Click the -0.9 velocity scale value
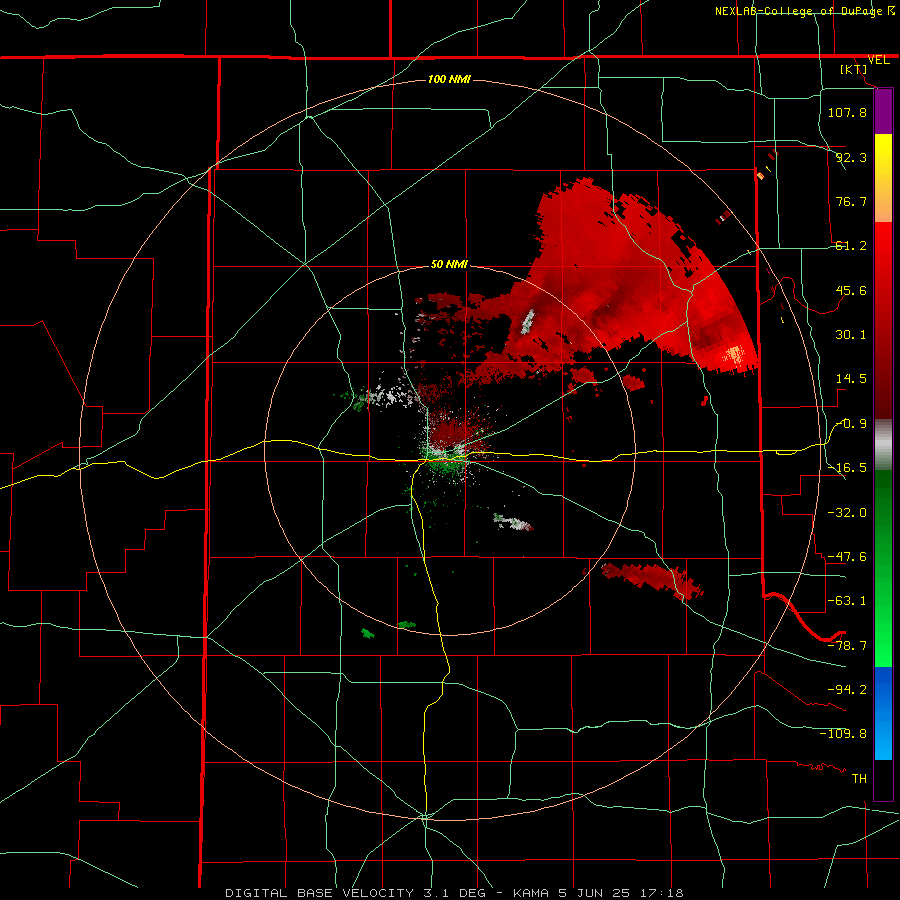The width and height of the screenshot is (900, 900). (x=851, y=424)
